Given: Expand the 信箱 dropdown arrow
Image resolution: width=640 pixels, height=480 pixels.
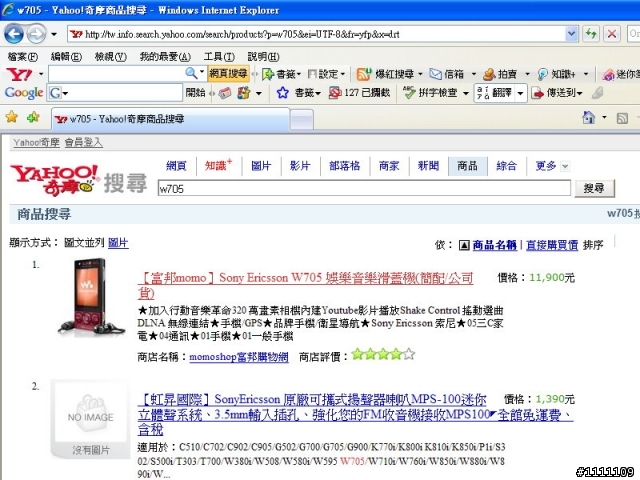Looking at the screenshot, I should coord(474,74).
